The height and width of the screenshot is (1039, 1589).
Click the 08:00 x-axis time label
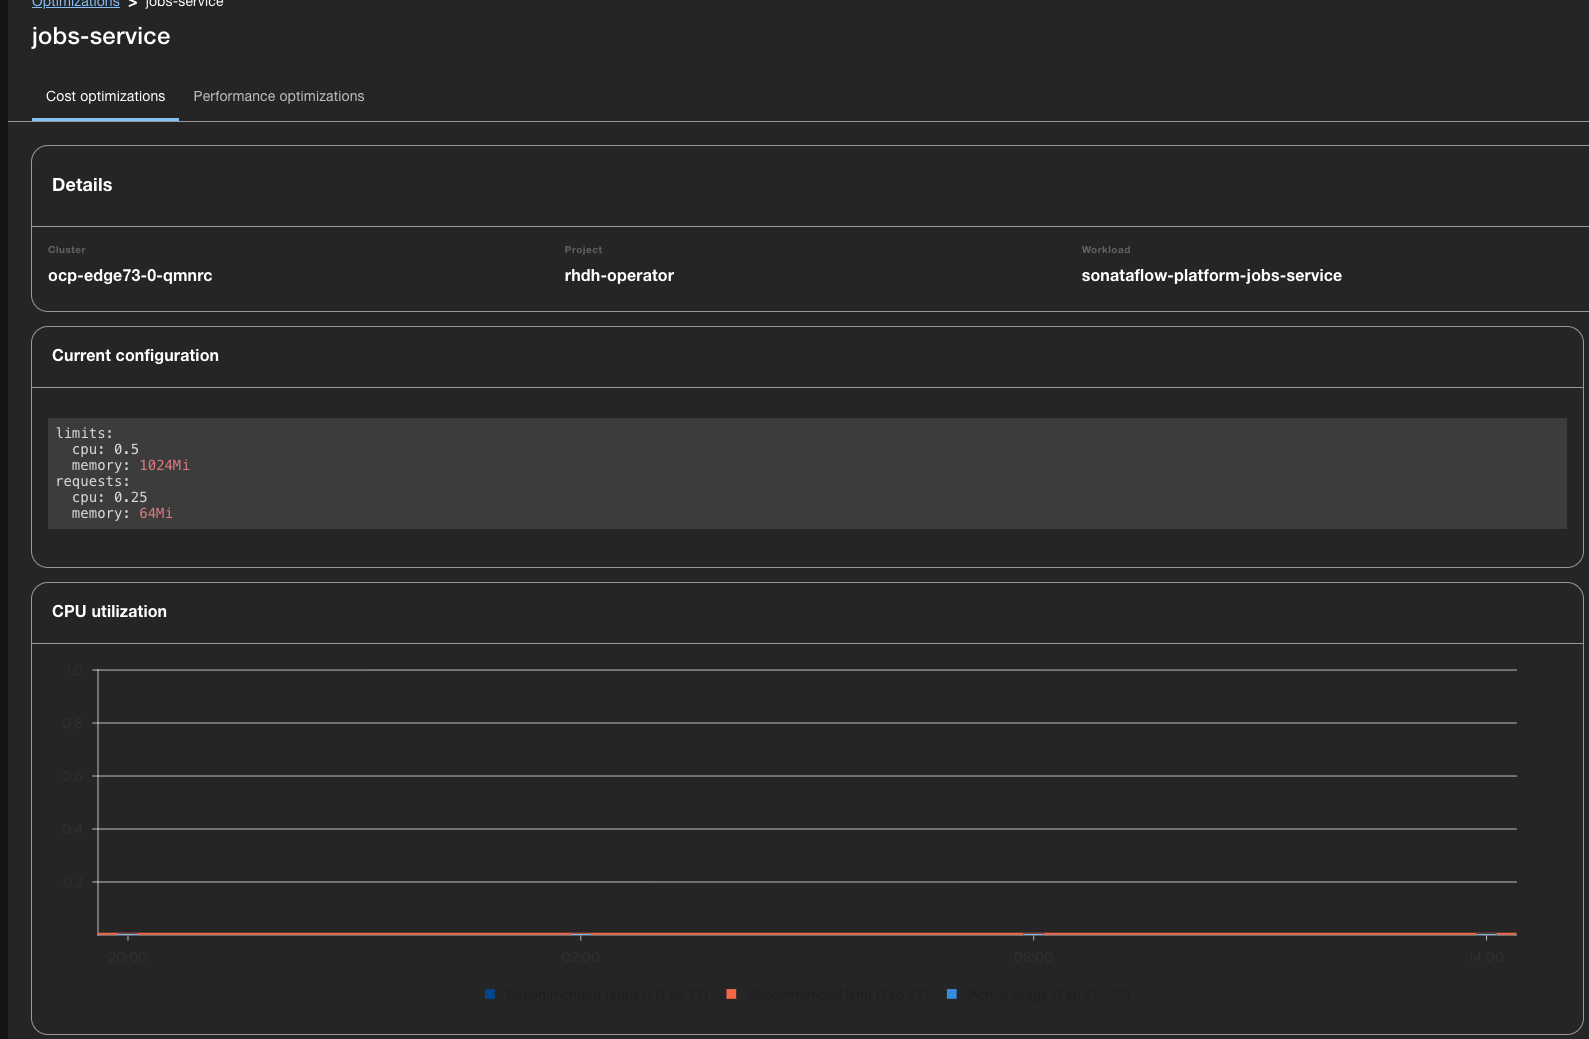(1033, 957)
